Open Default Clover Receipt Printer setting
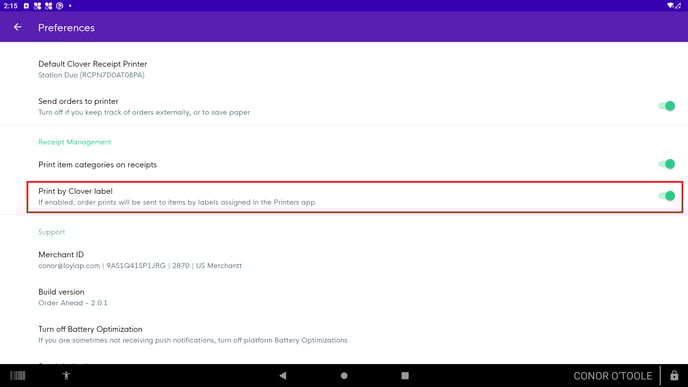The height and width of the screenshot is (387, 688). [x=344, y=69]
